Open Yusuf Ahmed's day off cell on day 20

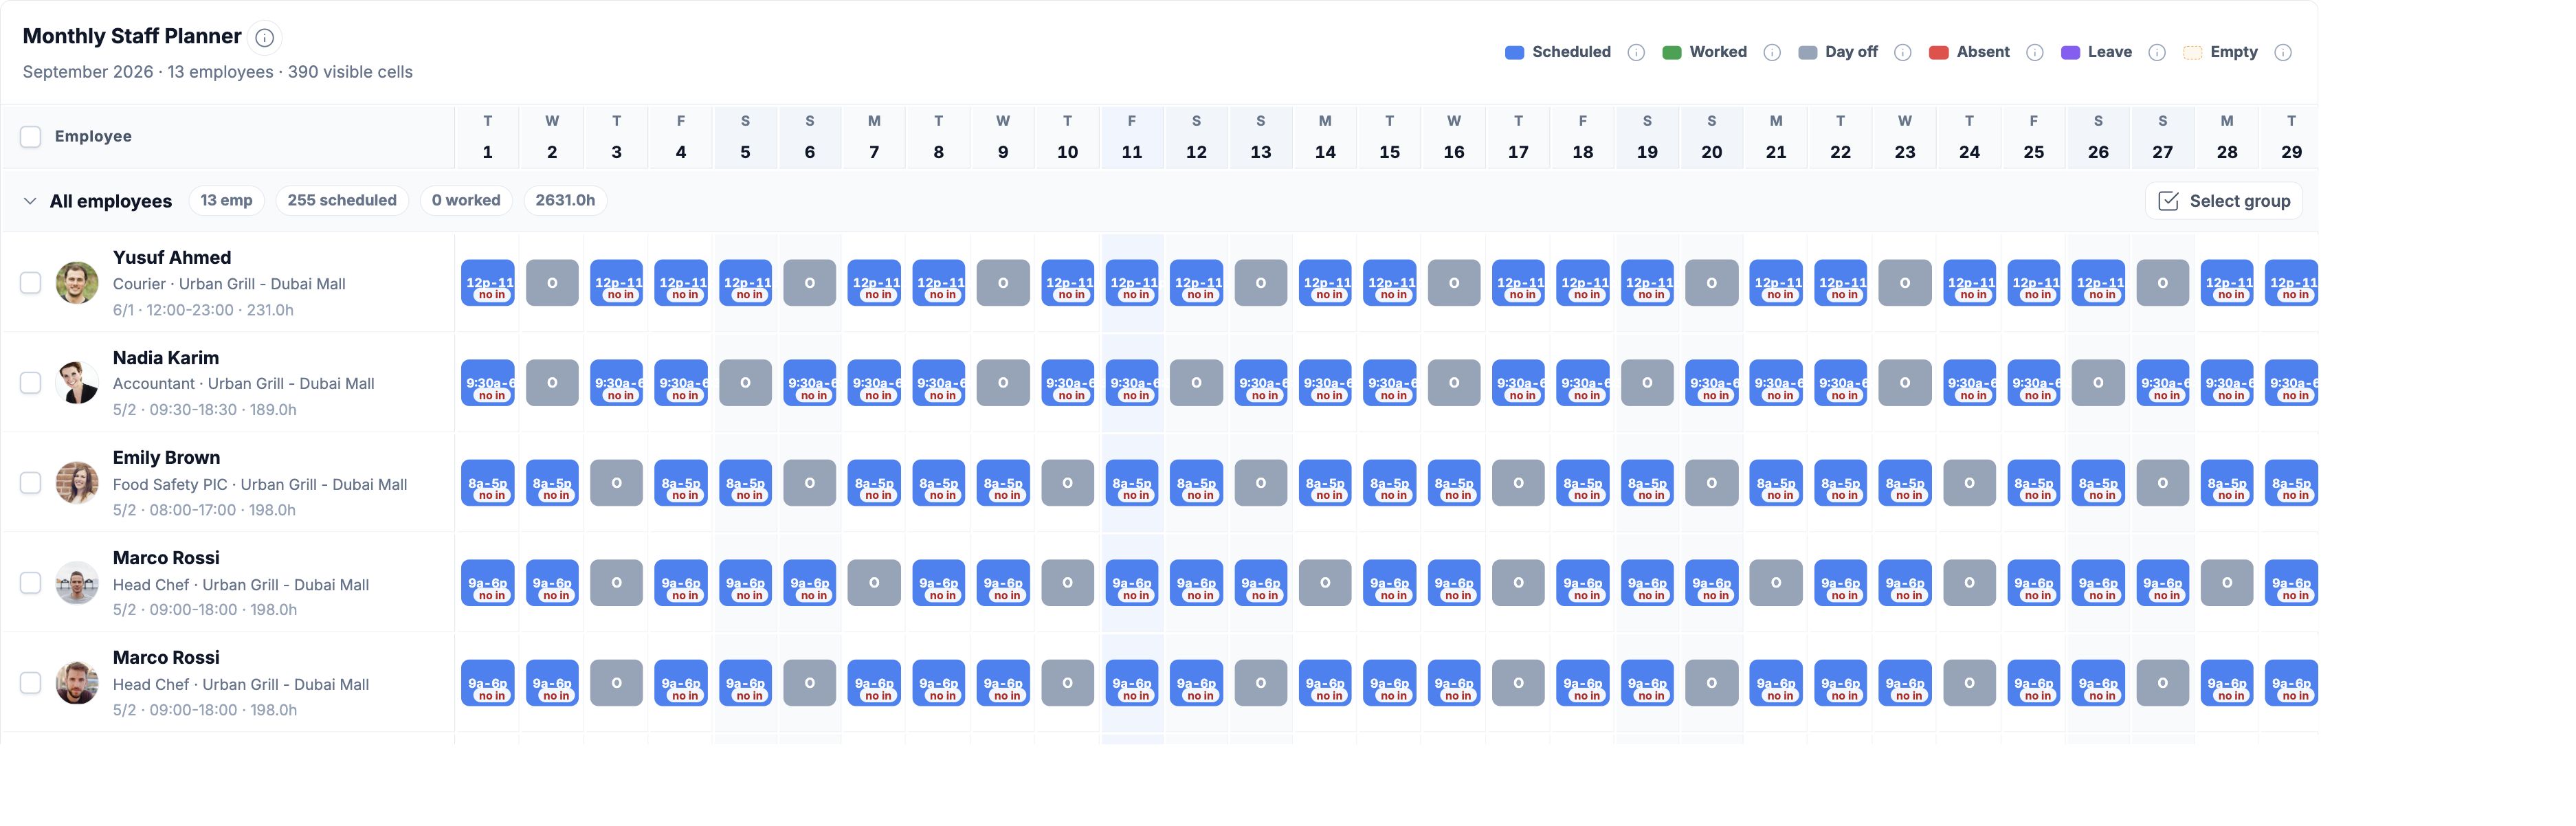pos(1712,283)
